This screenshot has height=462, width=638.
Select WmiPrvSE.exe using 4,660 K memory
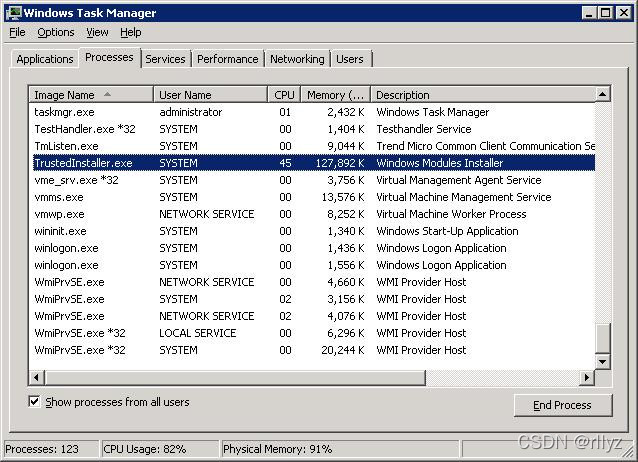click(312, 282)
